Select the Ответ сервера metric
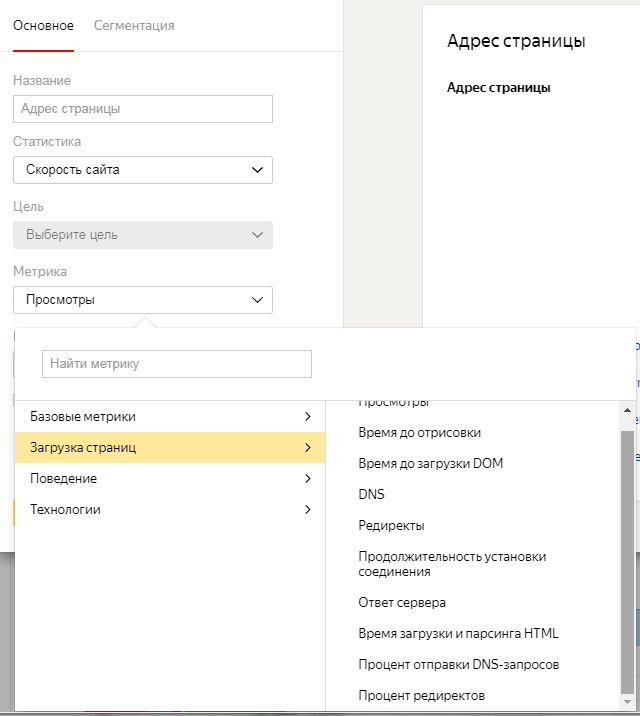The width and height of the screenshot is (640, 716). tap(402, 603)
